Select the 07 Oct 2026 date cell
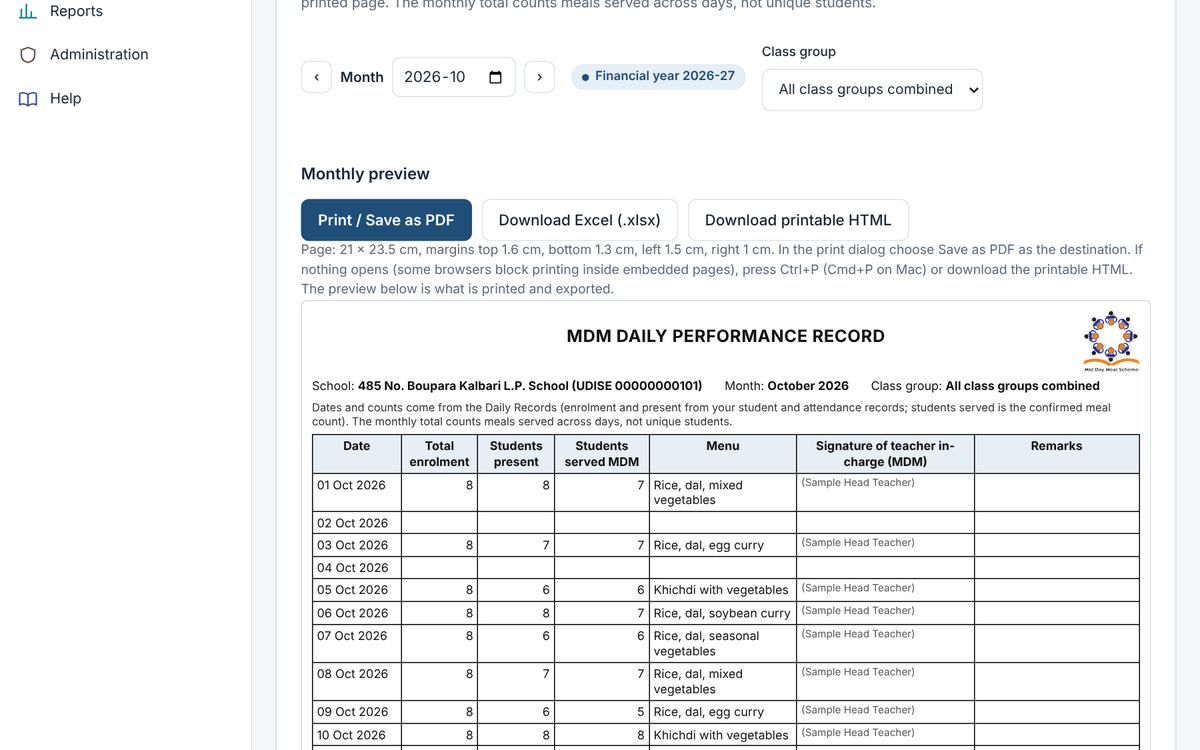 (357, 643)
